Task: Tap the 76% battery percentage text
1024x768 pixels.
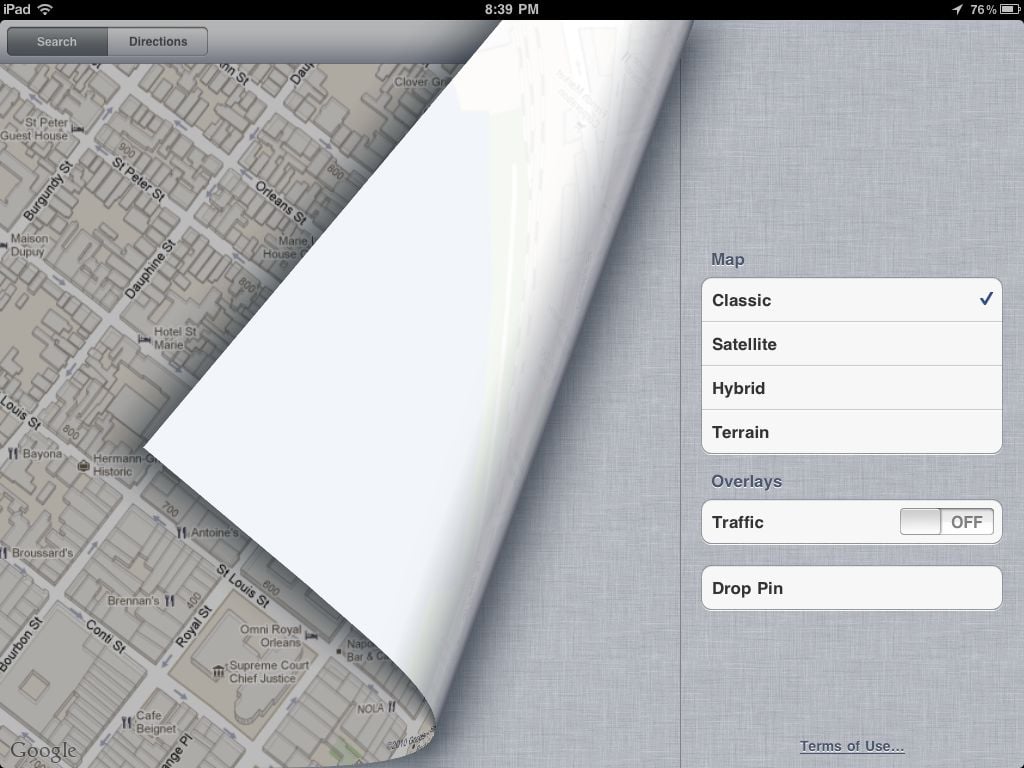Action: pos(983,9)
